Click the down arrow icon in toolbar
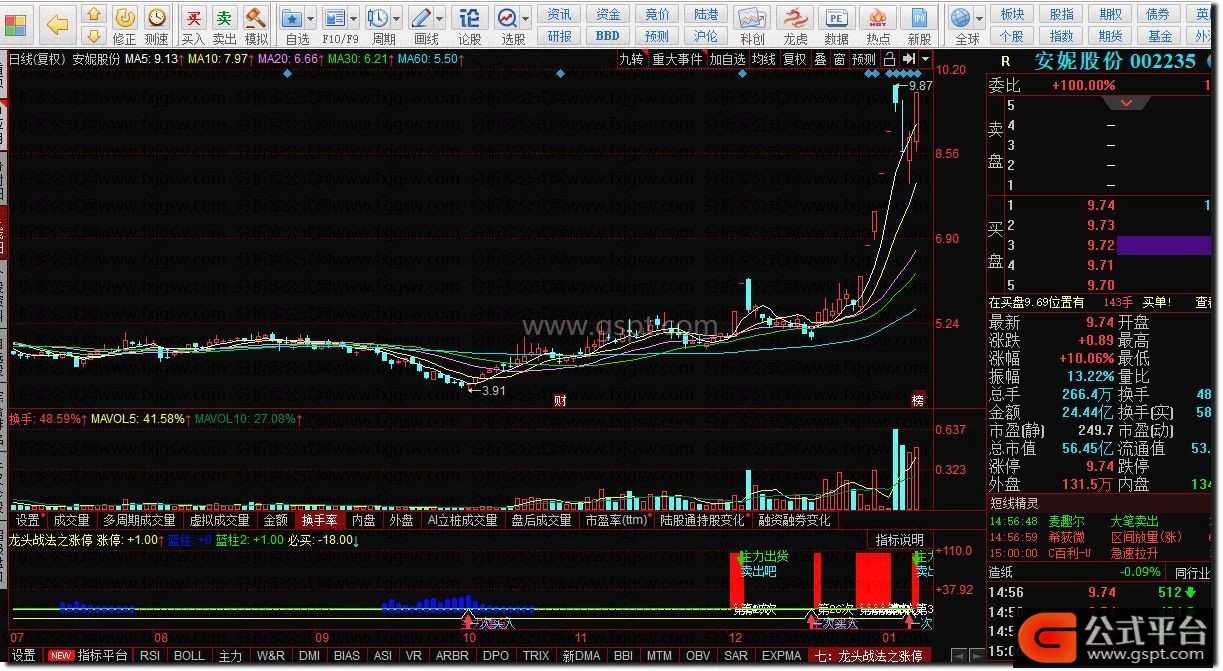Image resolution: width=1223 pixels, height=671 pixels. (x=93, y=37)
